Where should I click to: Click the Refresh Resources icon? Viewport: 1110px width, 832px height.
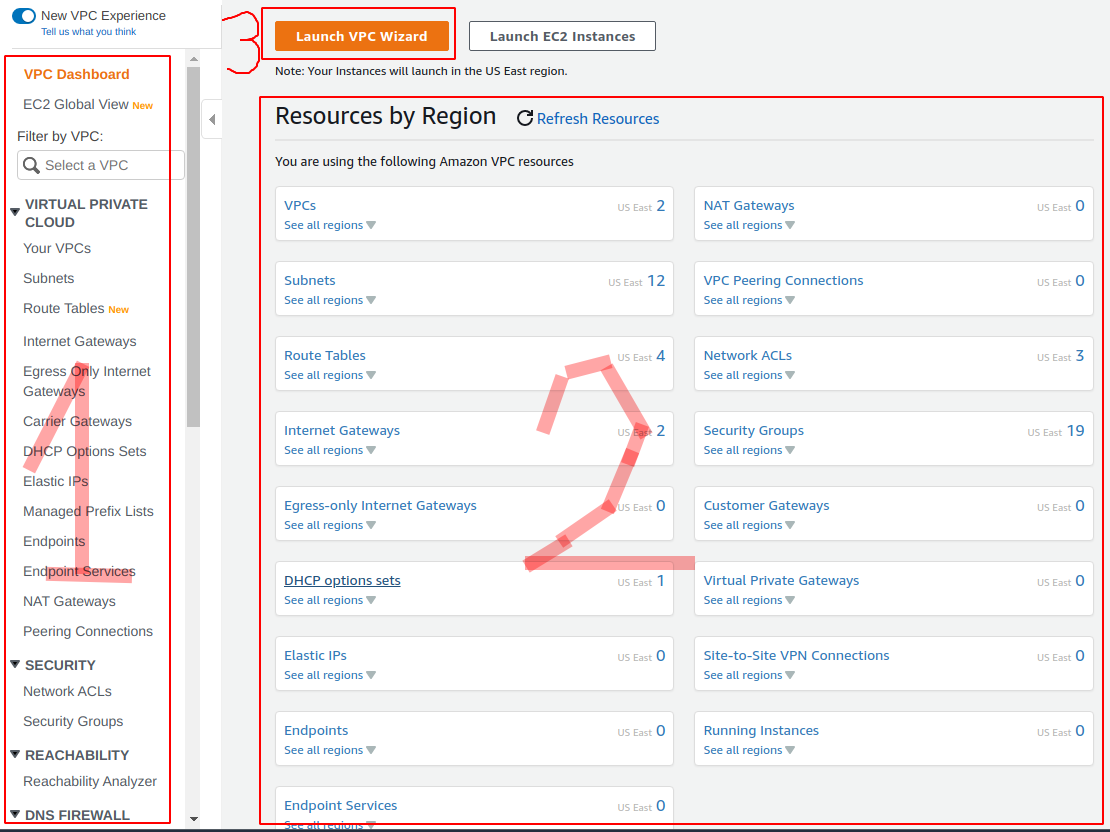(x=525, y=118)
